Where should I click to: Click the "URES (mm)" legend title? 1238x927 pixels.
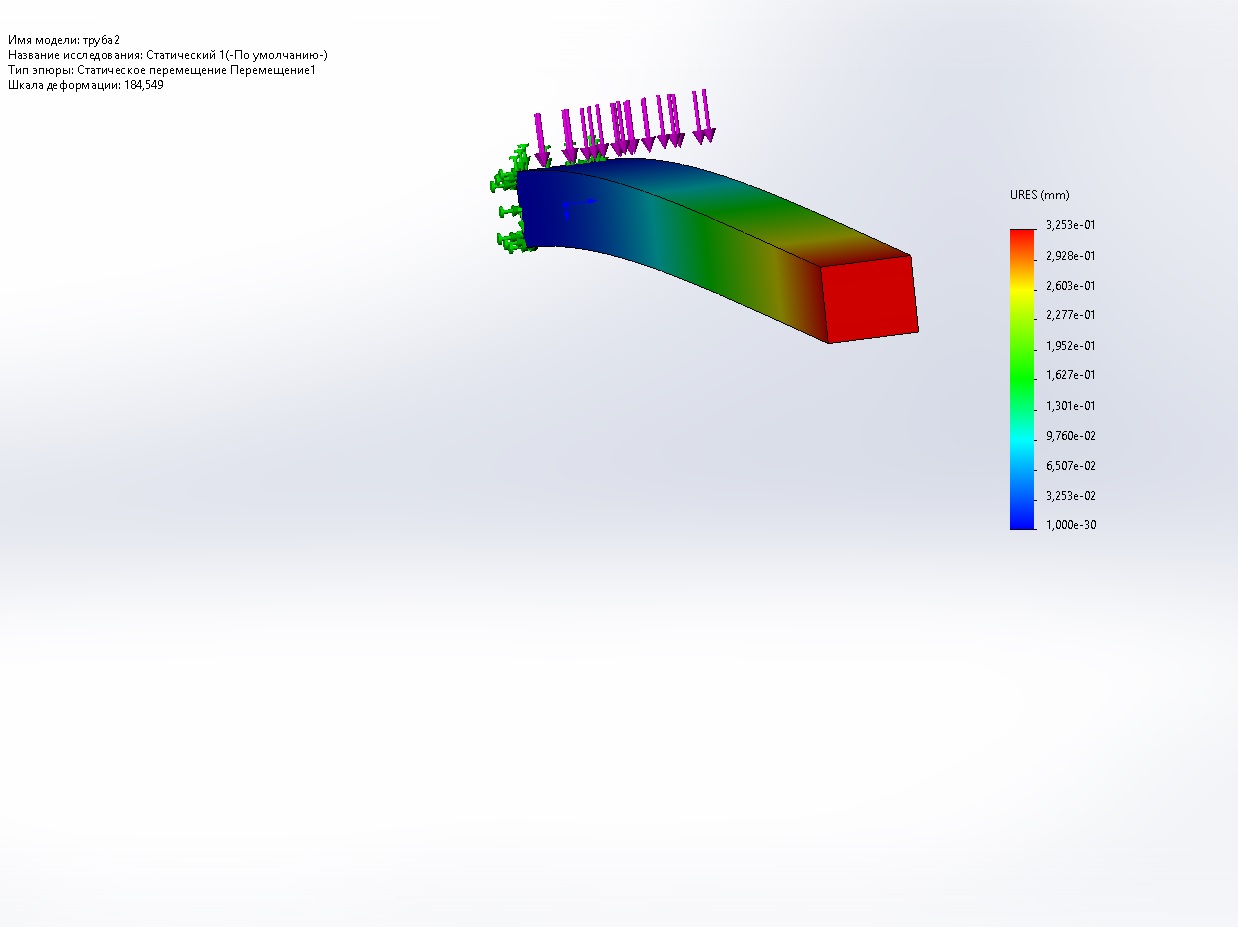1039,195
